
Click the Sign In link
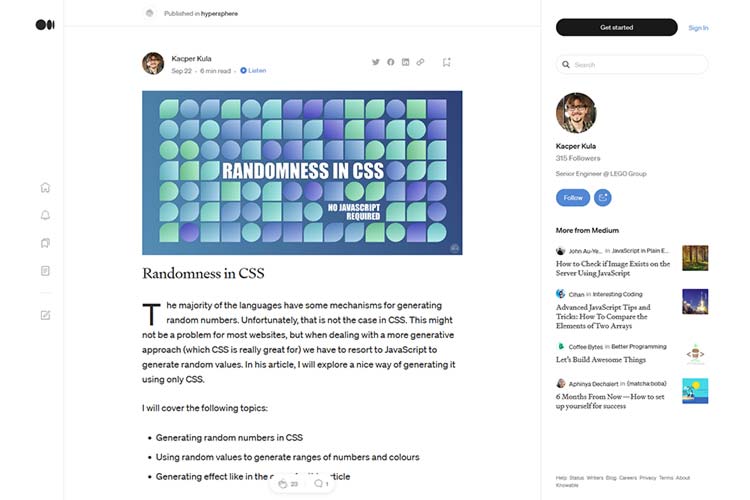point(698,28)
